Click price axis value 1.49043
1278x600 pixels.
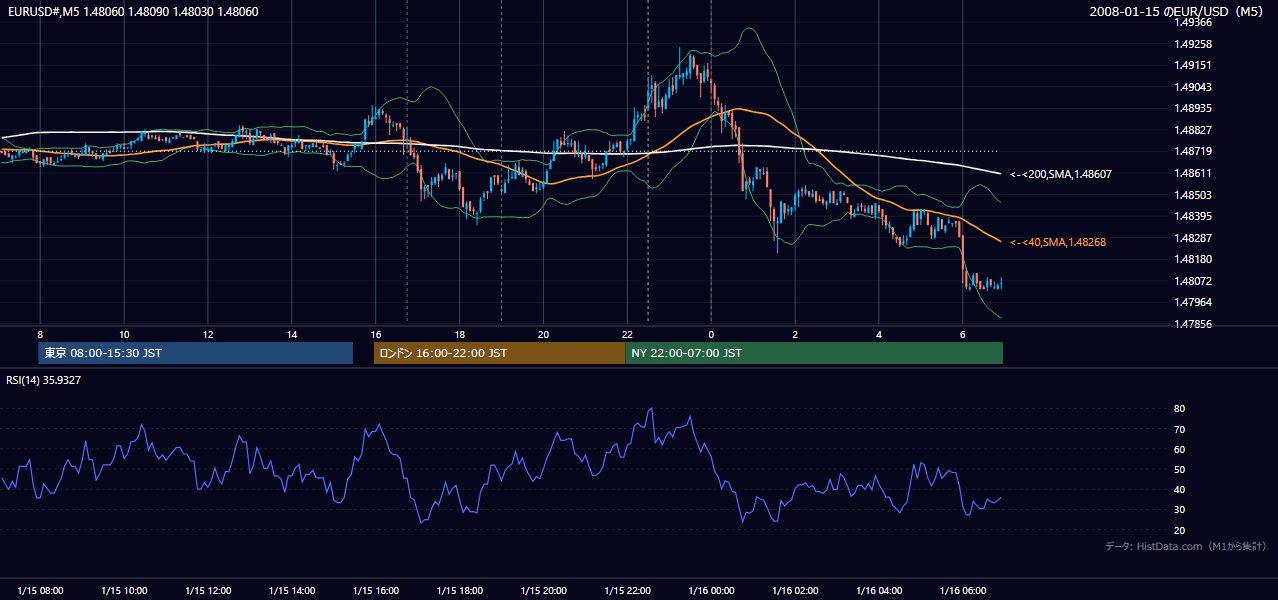click(x=1193, y=87)
